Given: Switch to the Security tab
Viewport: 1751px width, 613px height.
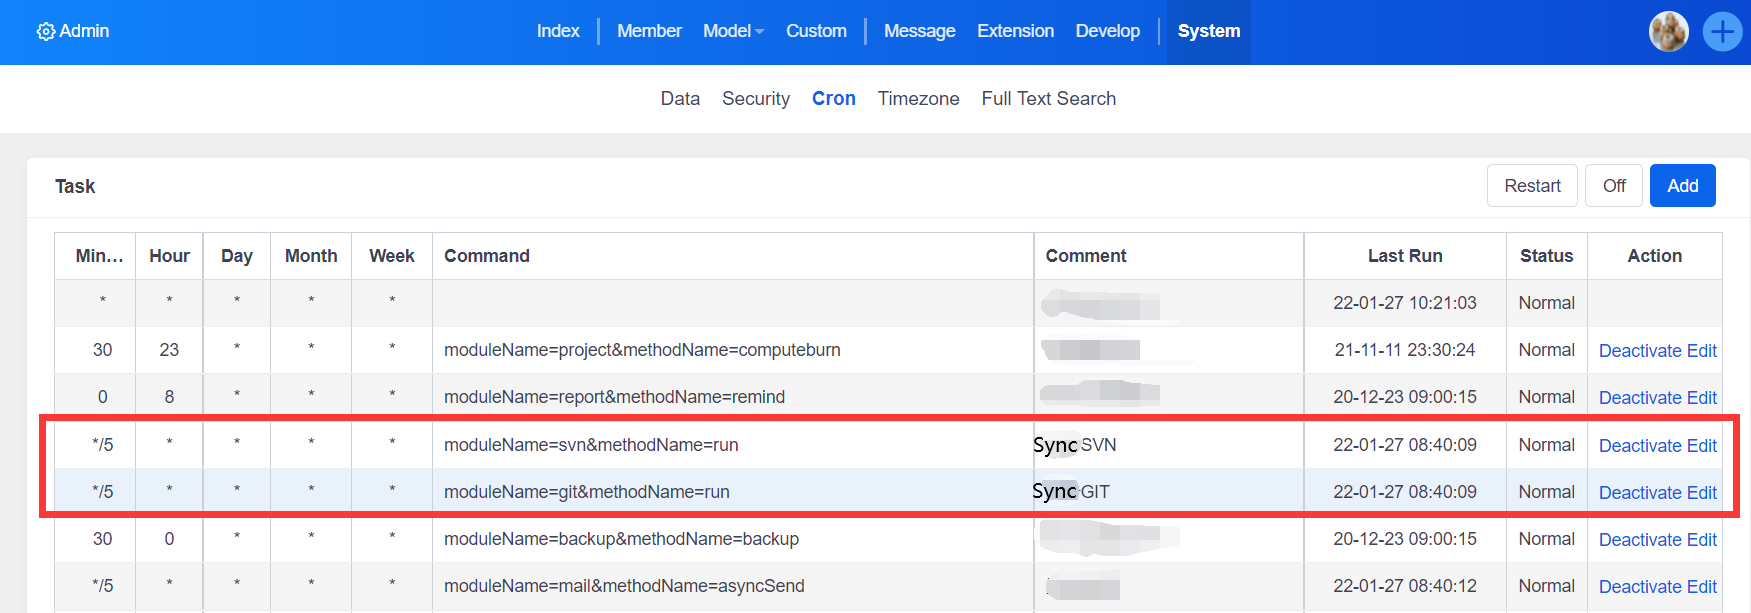Looking at the screenshot, I should (755, 99).
